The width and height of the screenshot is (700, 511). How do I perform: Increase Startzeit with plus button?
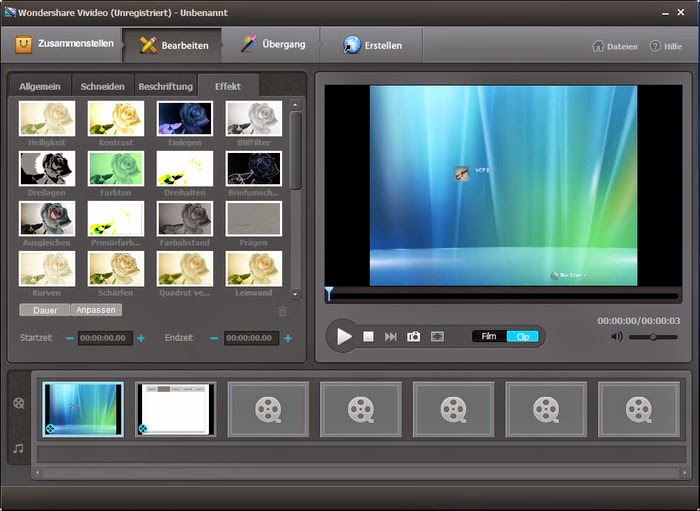(141, 338)
